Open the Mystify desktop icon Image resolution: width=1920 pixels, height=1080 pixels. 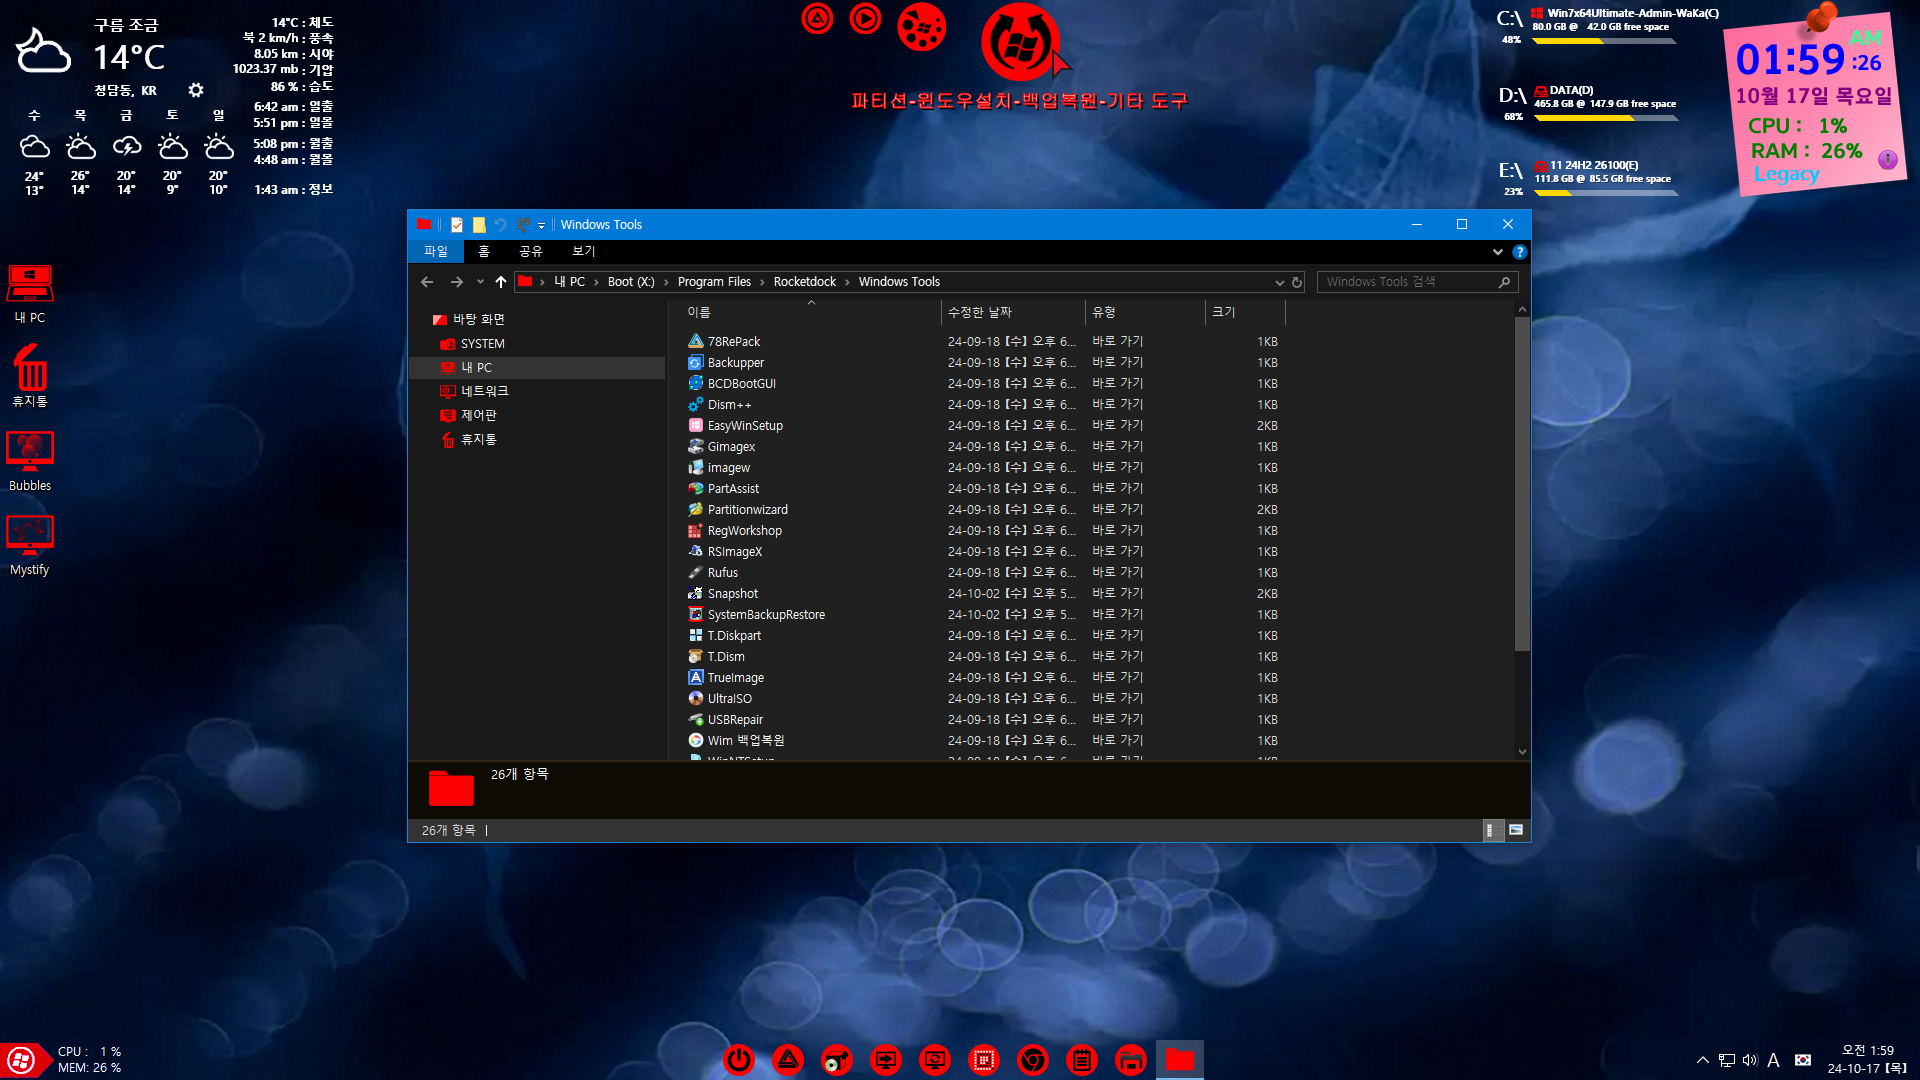click(x=30, y=546)
